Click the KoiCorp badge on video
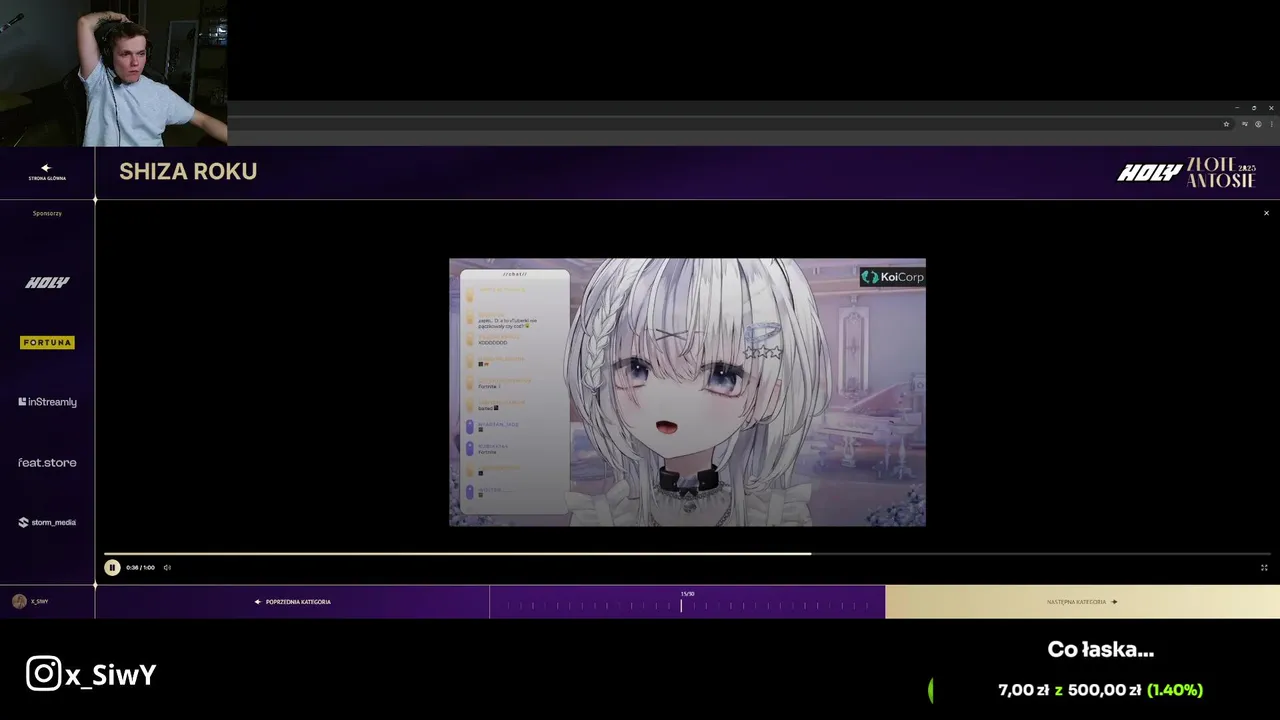The height and width of the screenshot is (720, 1280). [892, 277]
